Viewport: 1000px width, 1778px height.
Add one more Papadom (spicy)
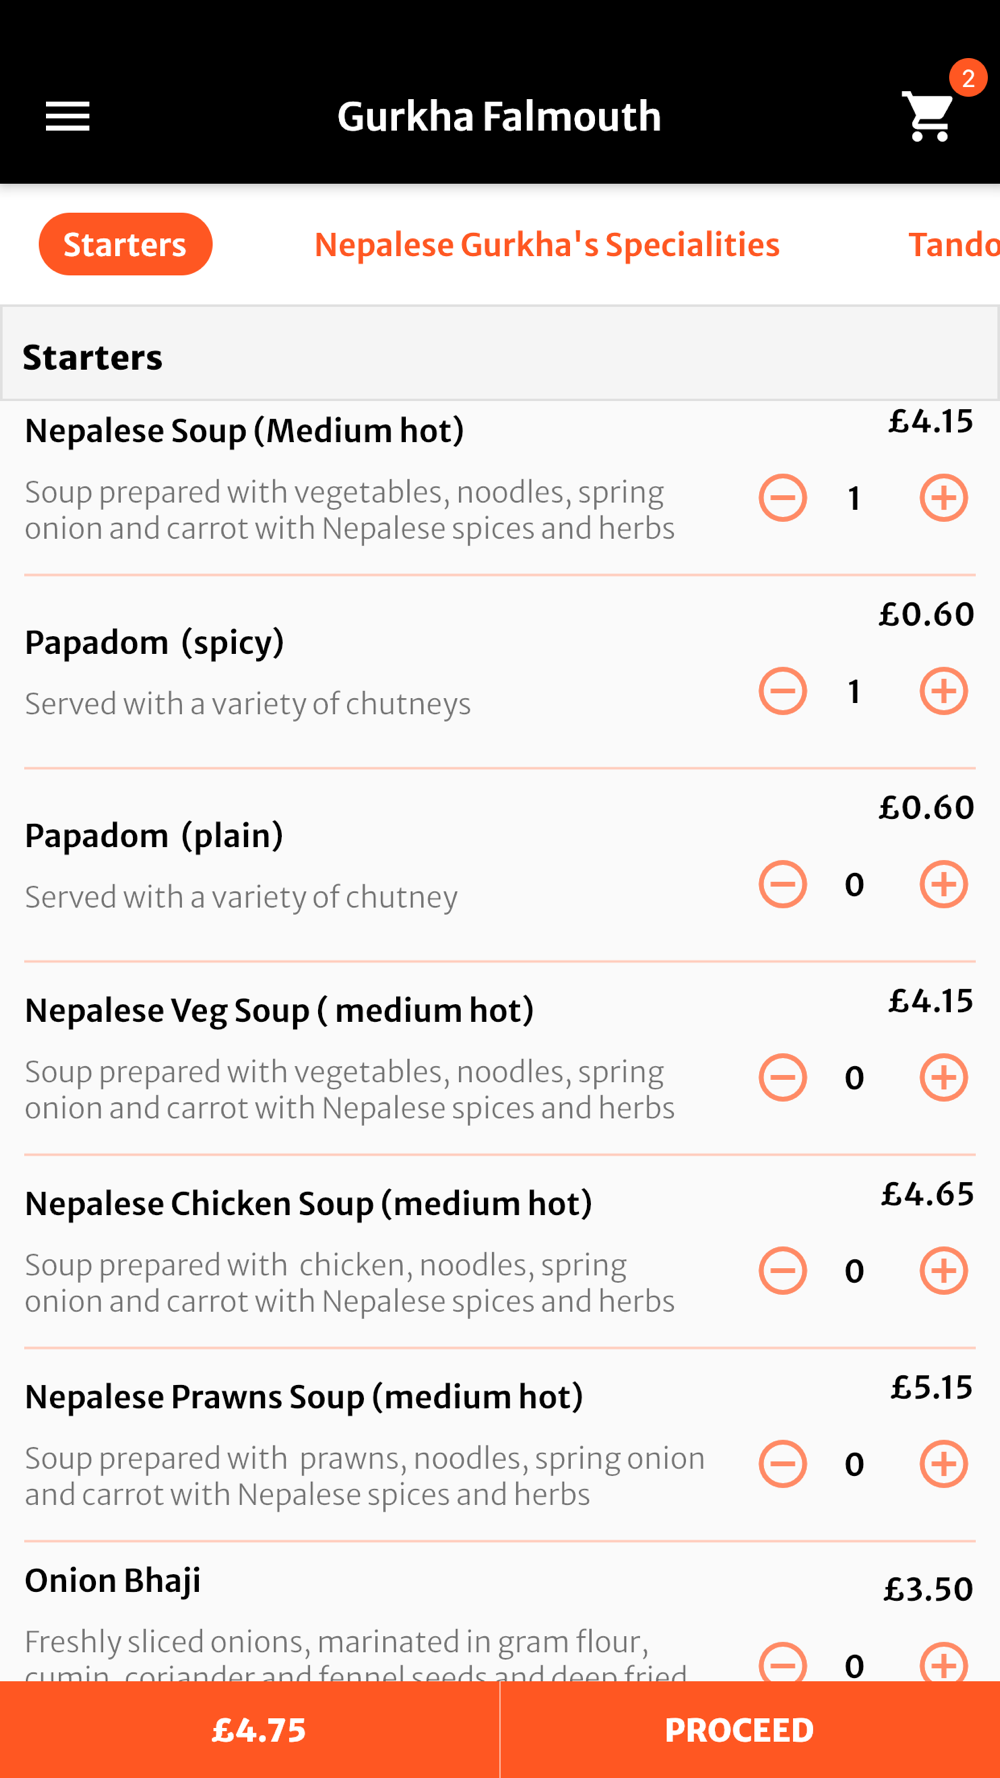[x=943, y=690]
